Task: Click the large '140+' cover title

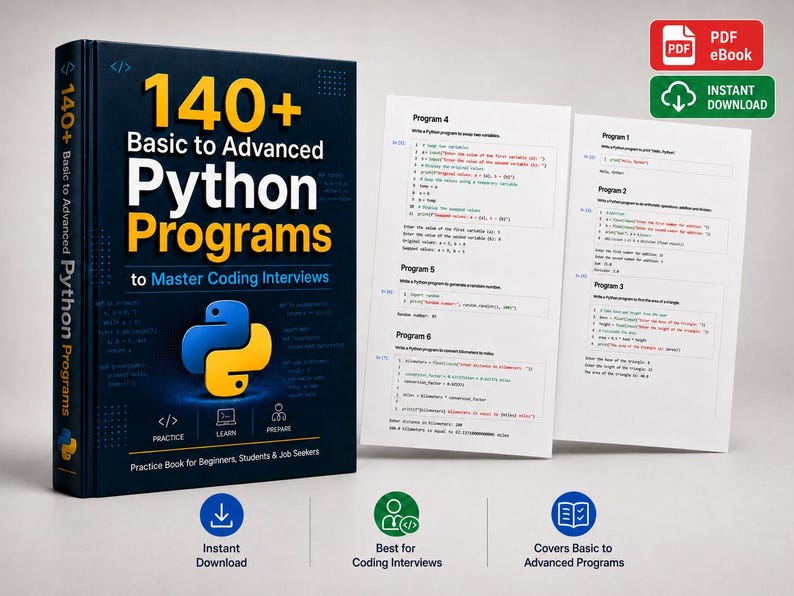Action: tap(223, 103)
